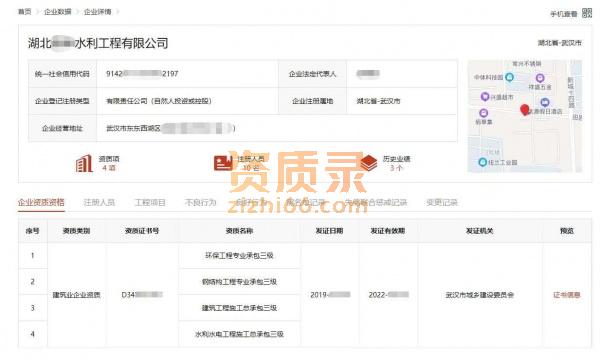This screenshot has width=600, height=360.
Task: Click the credit code value ending 2197
Action: pos(142,73)
